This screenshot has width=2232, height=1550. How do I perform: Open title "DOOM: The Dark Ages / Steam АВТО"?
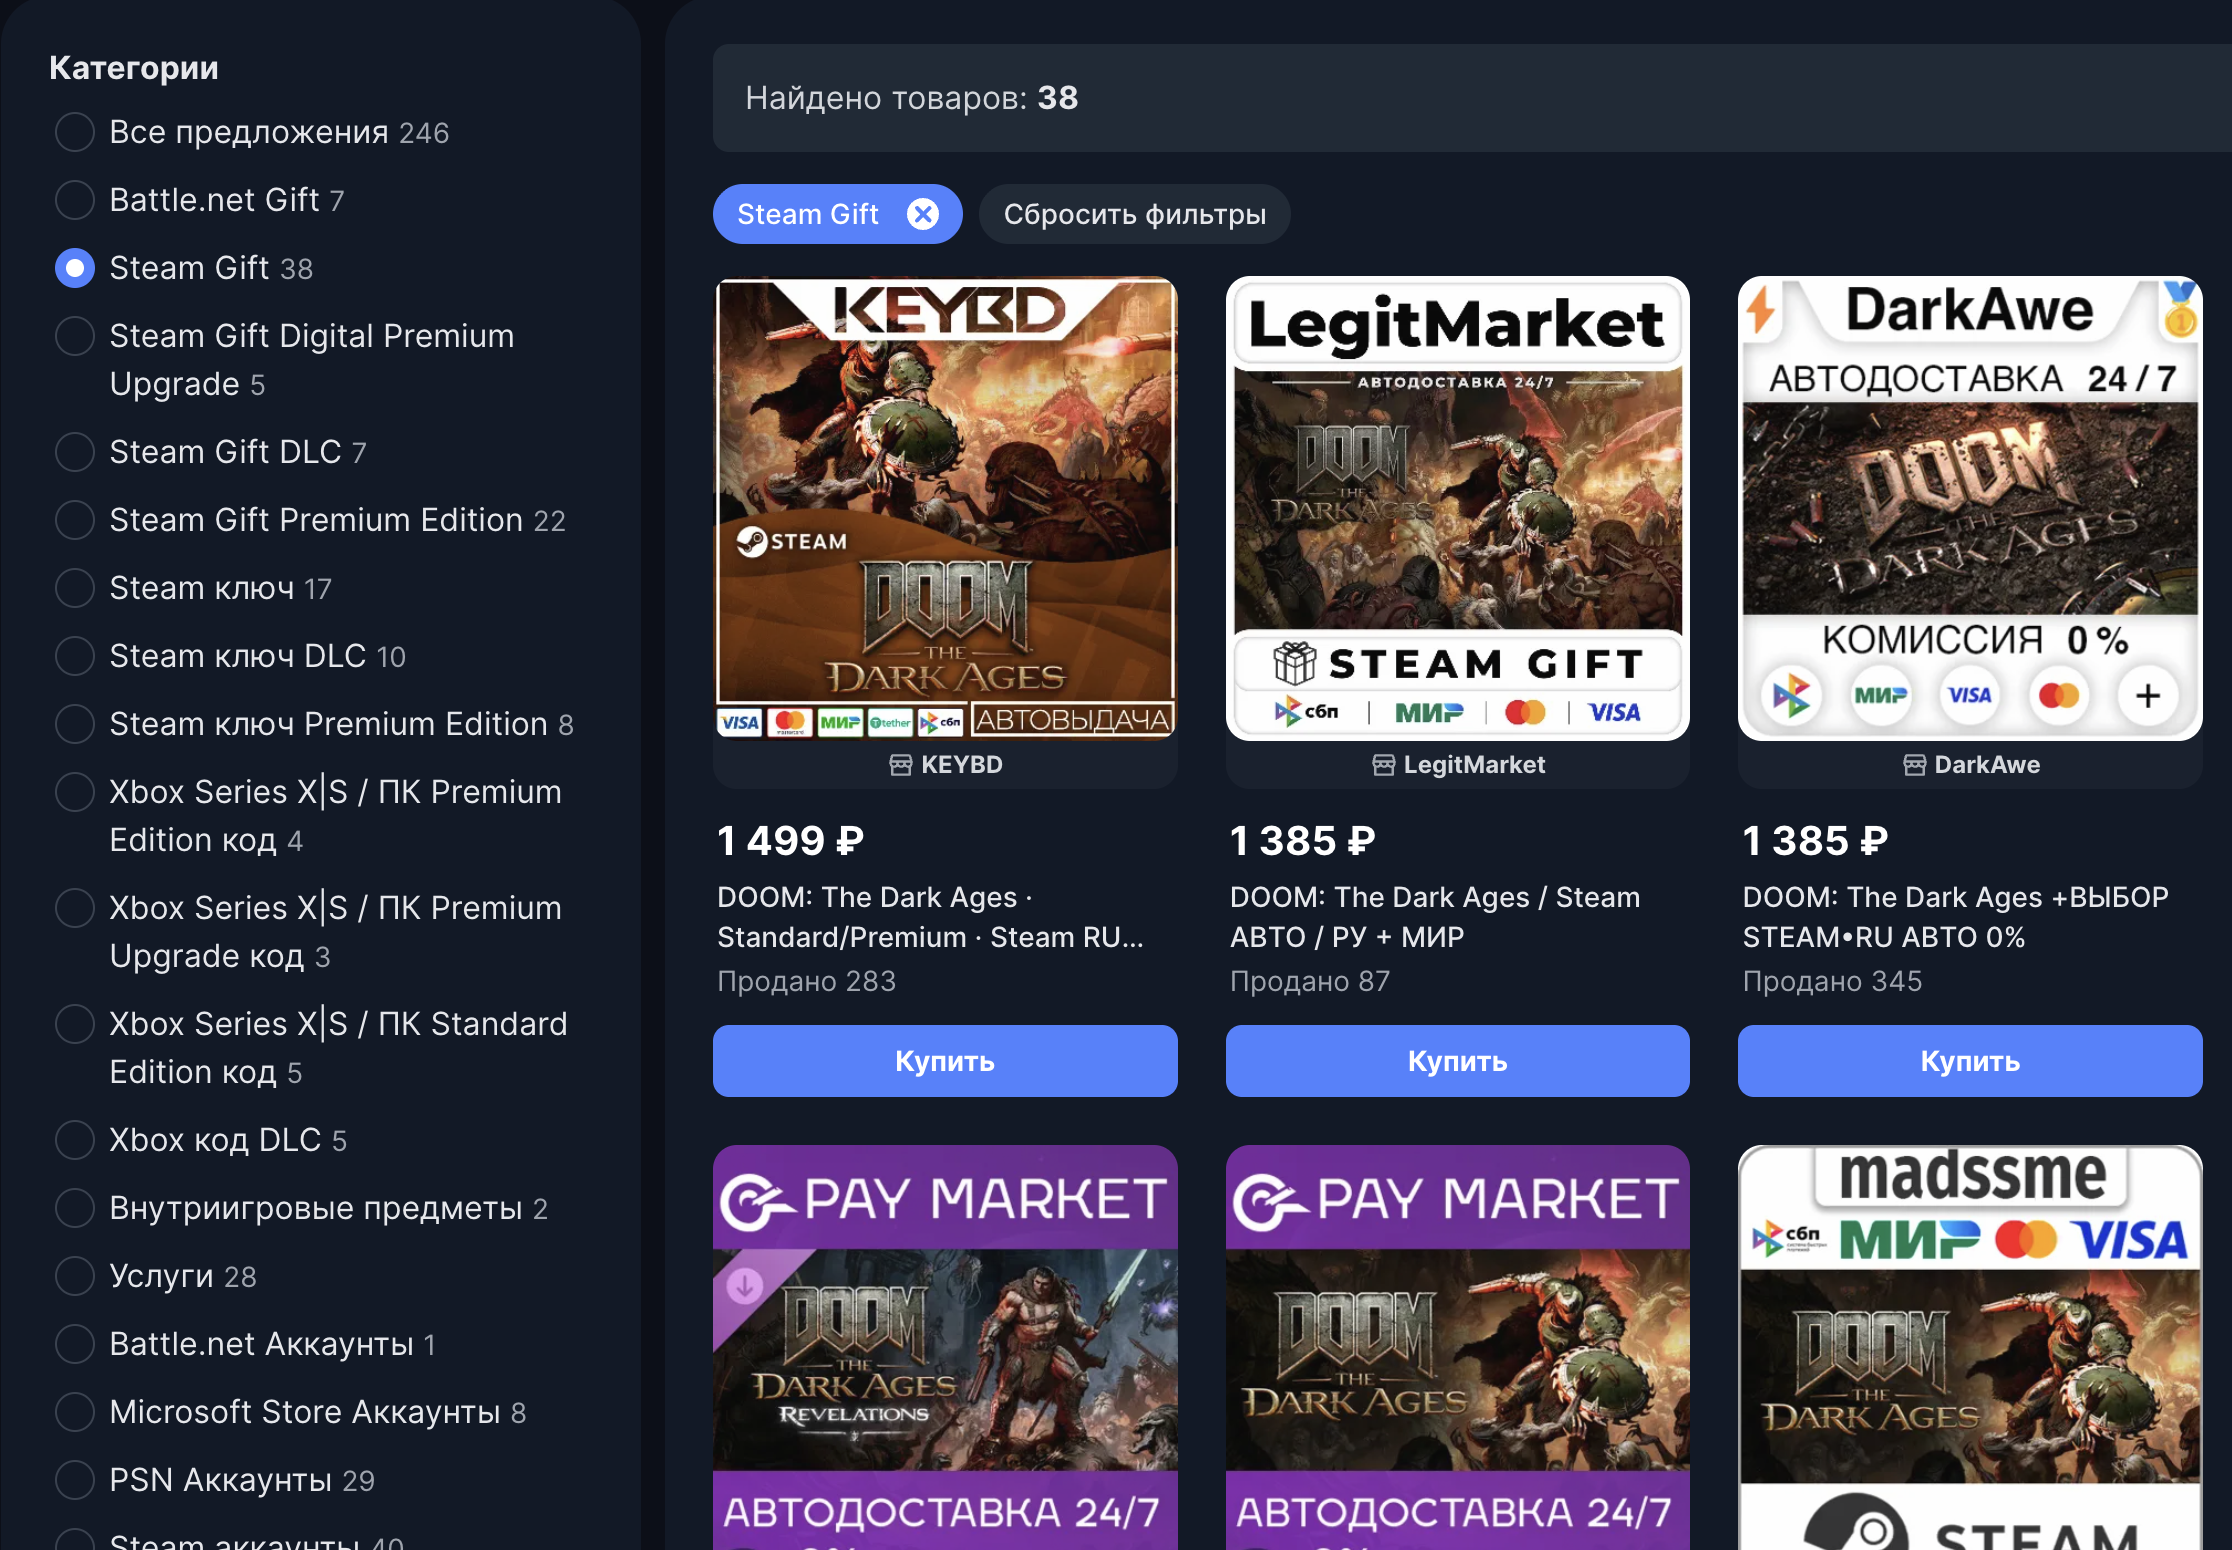1435,917
